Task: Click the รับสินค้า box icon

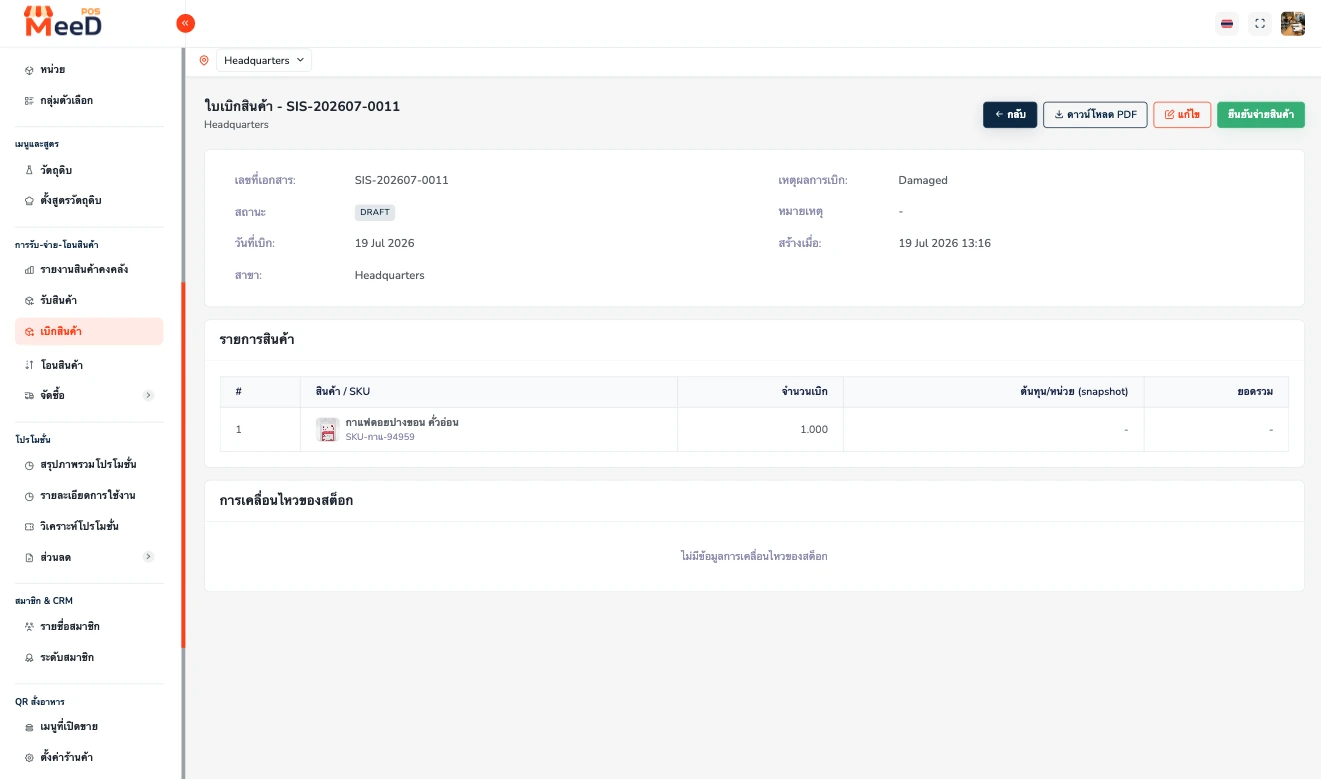Action: click(x=29, y=301)
